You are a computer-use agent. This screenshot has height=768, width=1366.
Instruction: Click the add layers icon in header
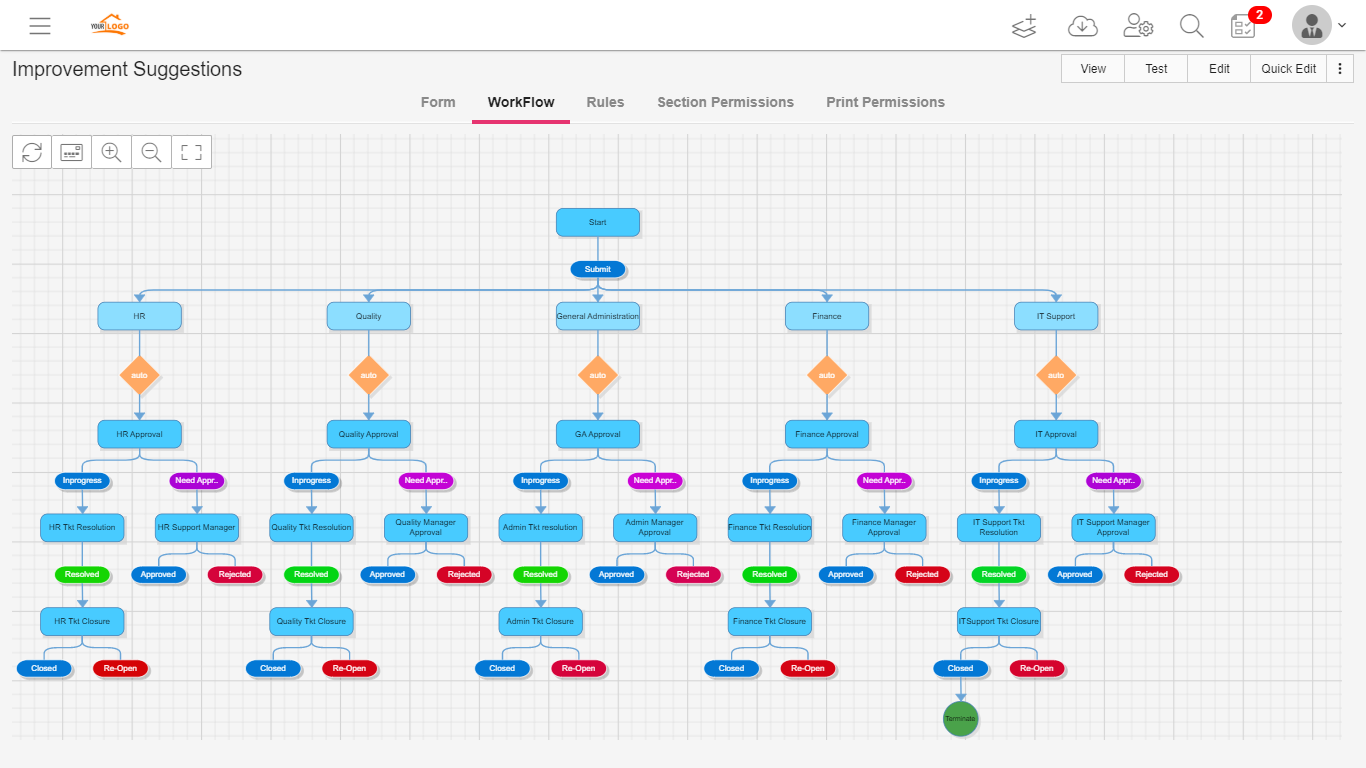(1025, 26)
